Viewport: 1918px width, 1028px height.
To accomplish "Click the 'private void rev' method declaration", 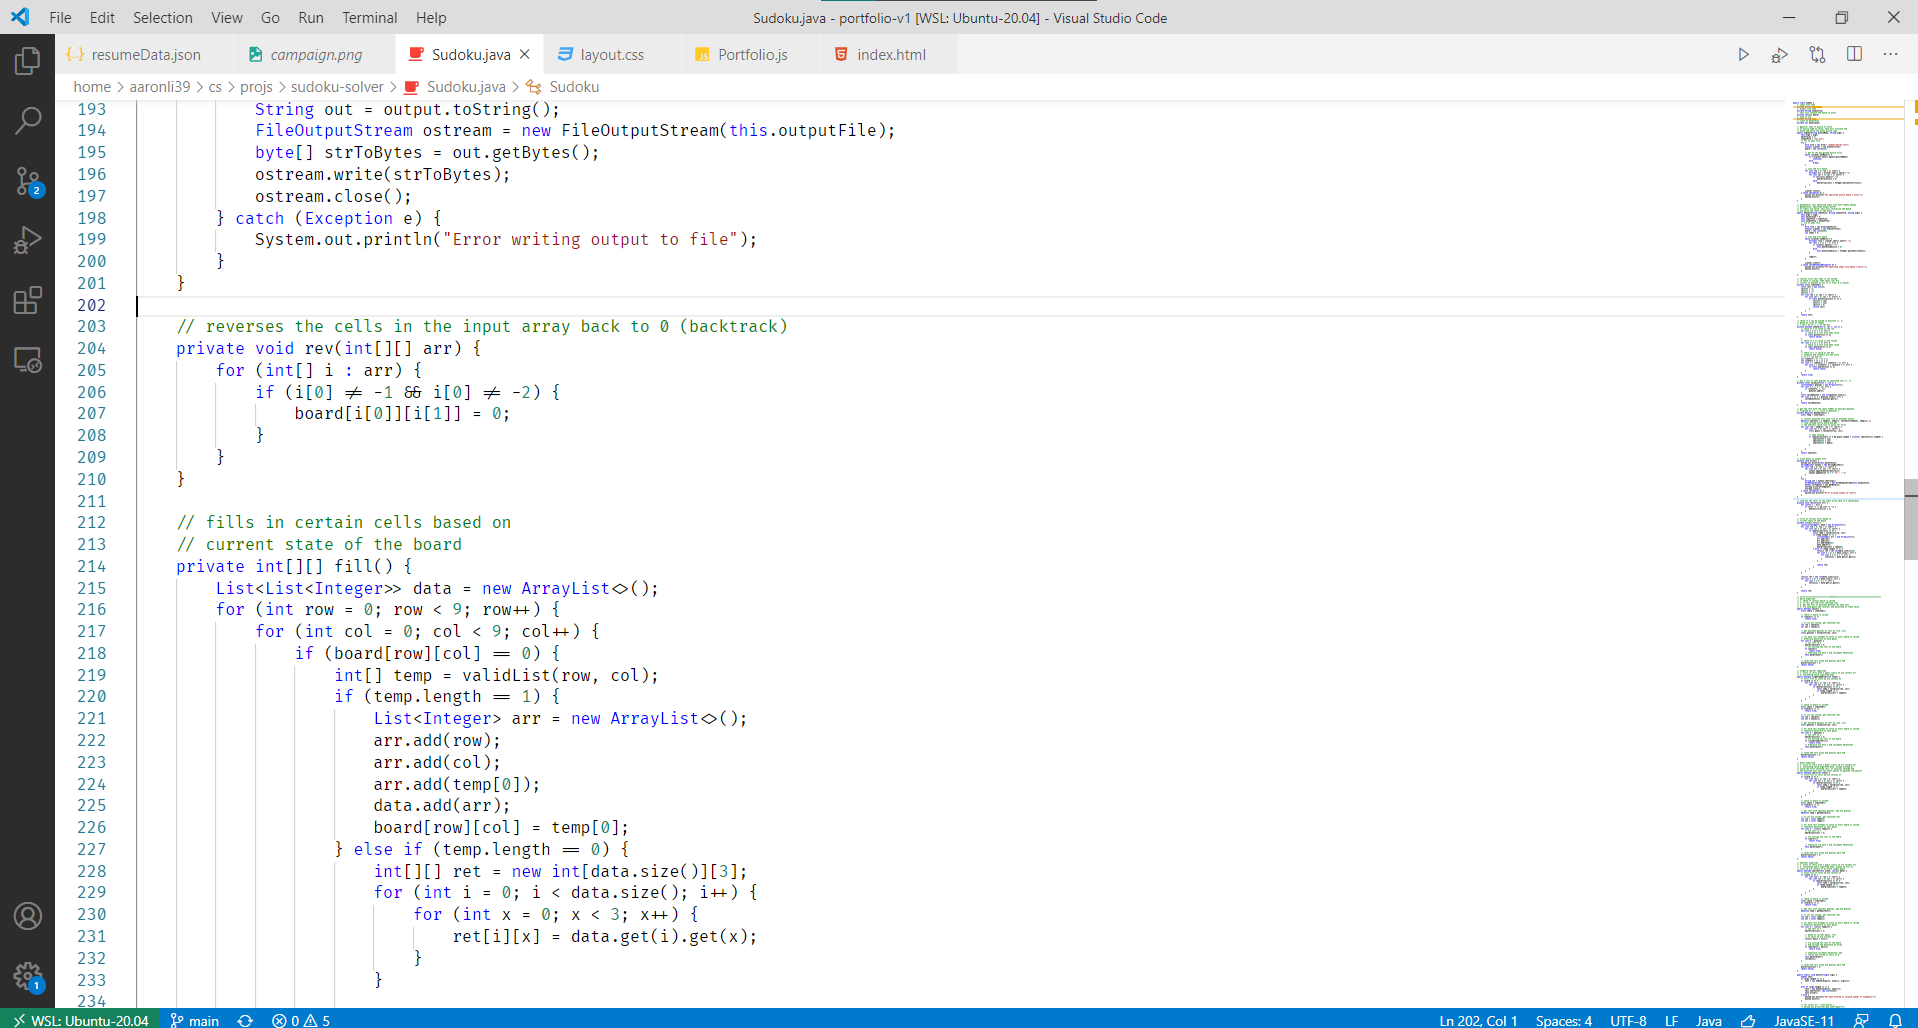I will coord(328,348).
